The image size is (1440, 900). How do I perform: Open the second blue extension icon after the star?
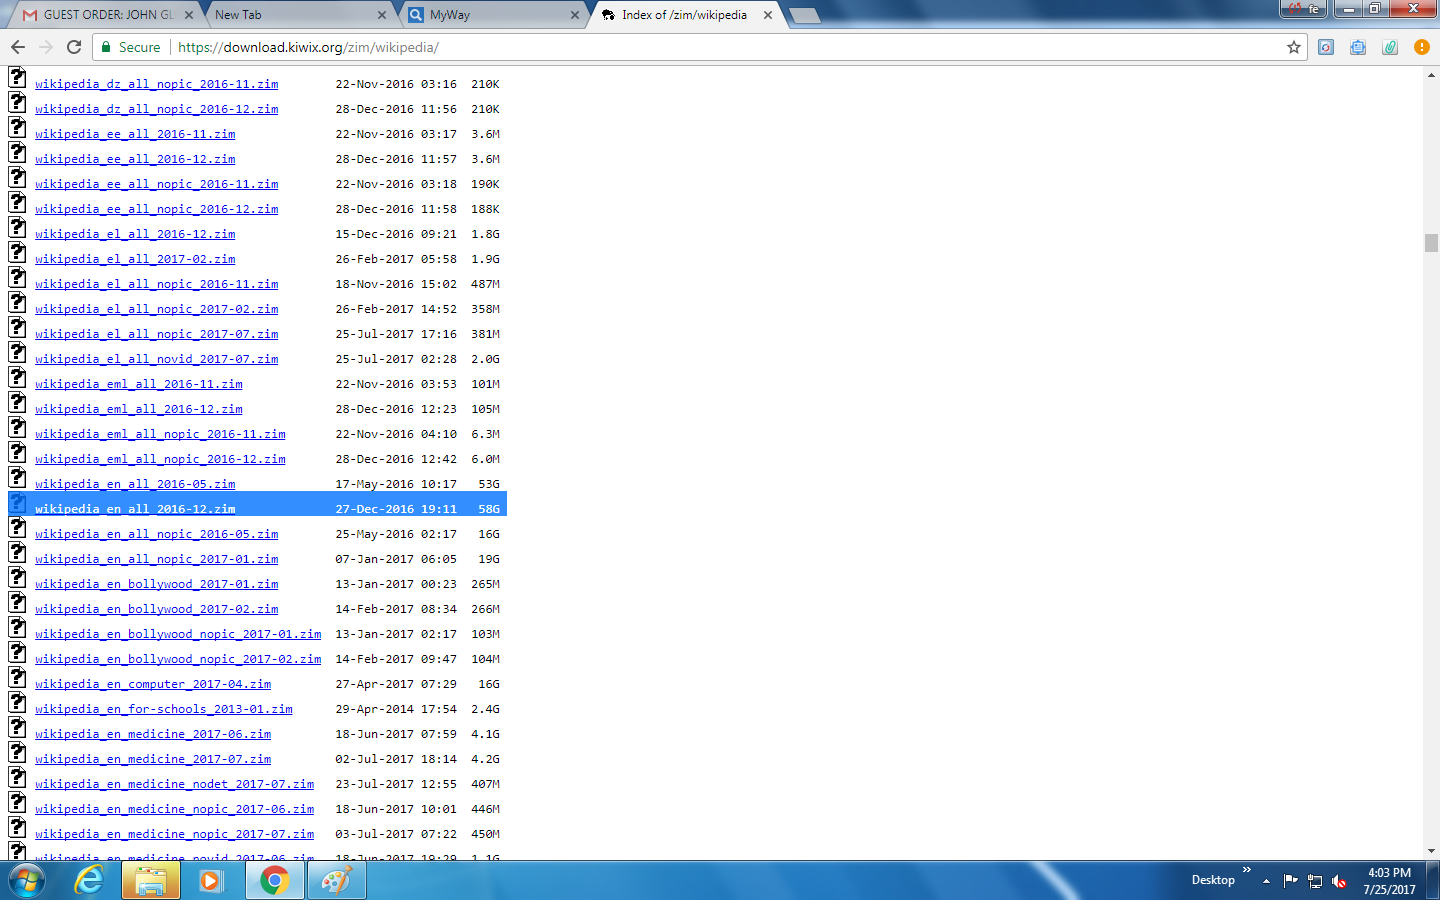pos(1358,47)
